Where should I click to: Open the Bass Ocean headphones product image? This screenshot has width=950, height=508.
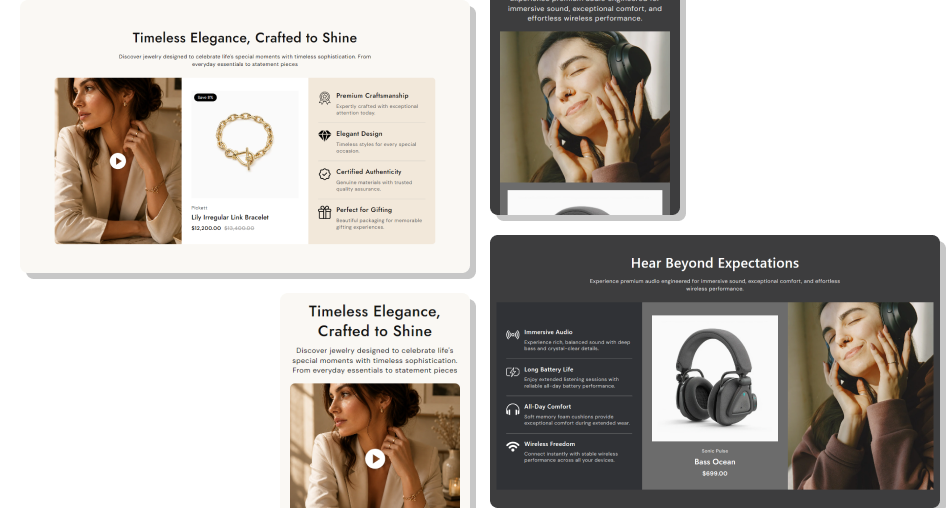point(714,378)
